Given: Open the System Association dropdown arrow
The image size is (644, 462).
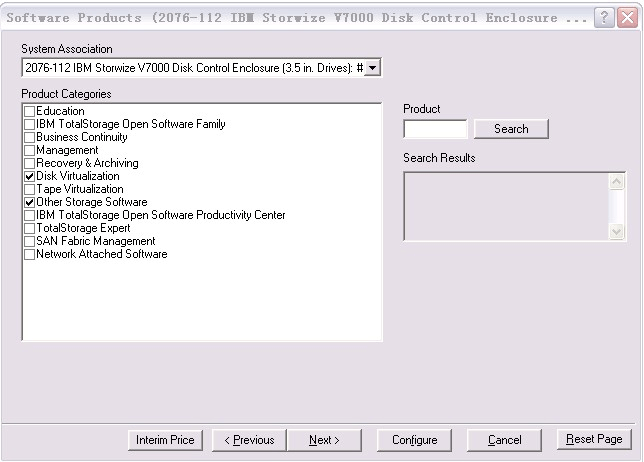Looking at the screenshot, I should 373,68.
